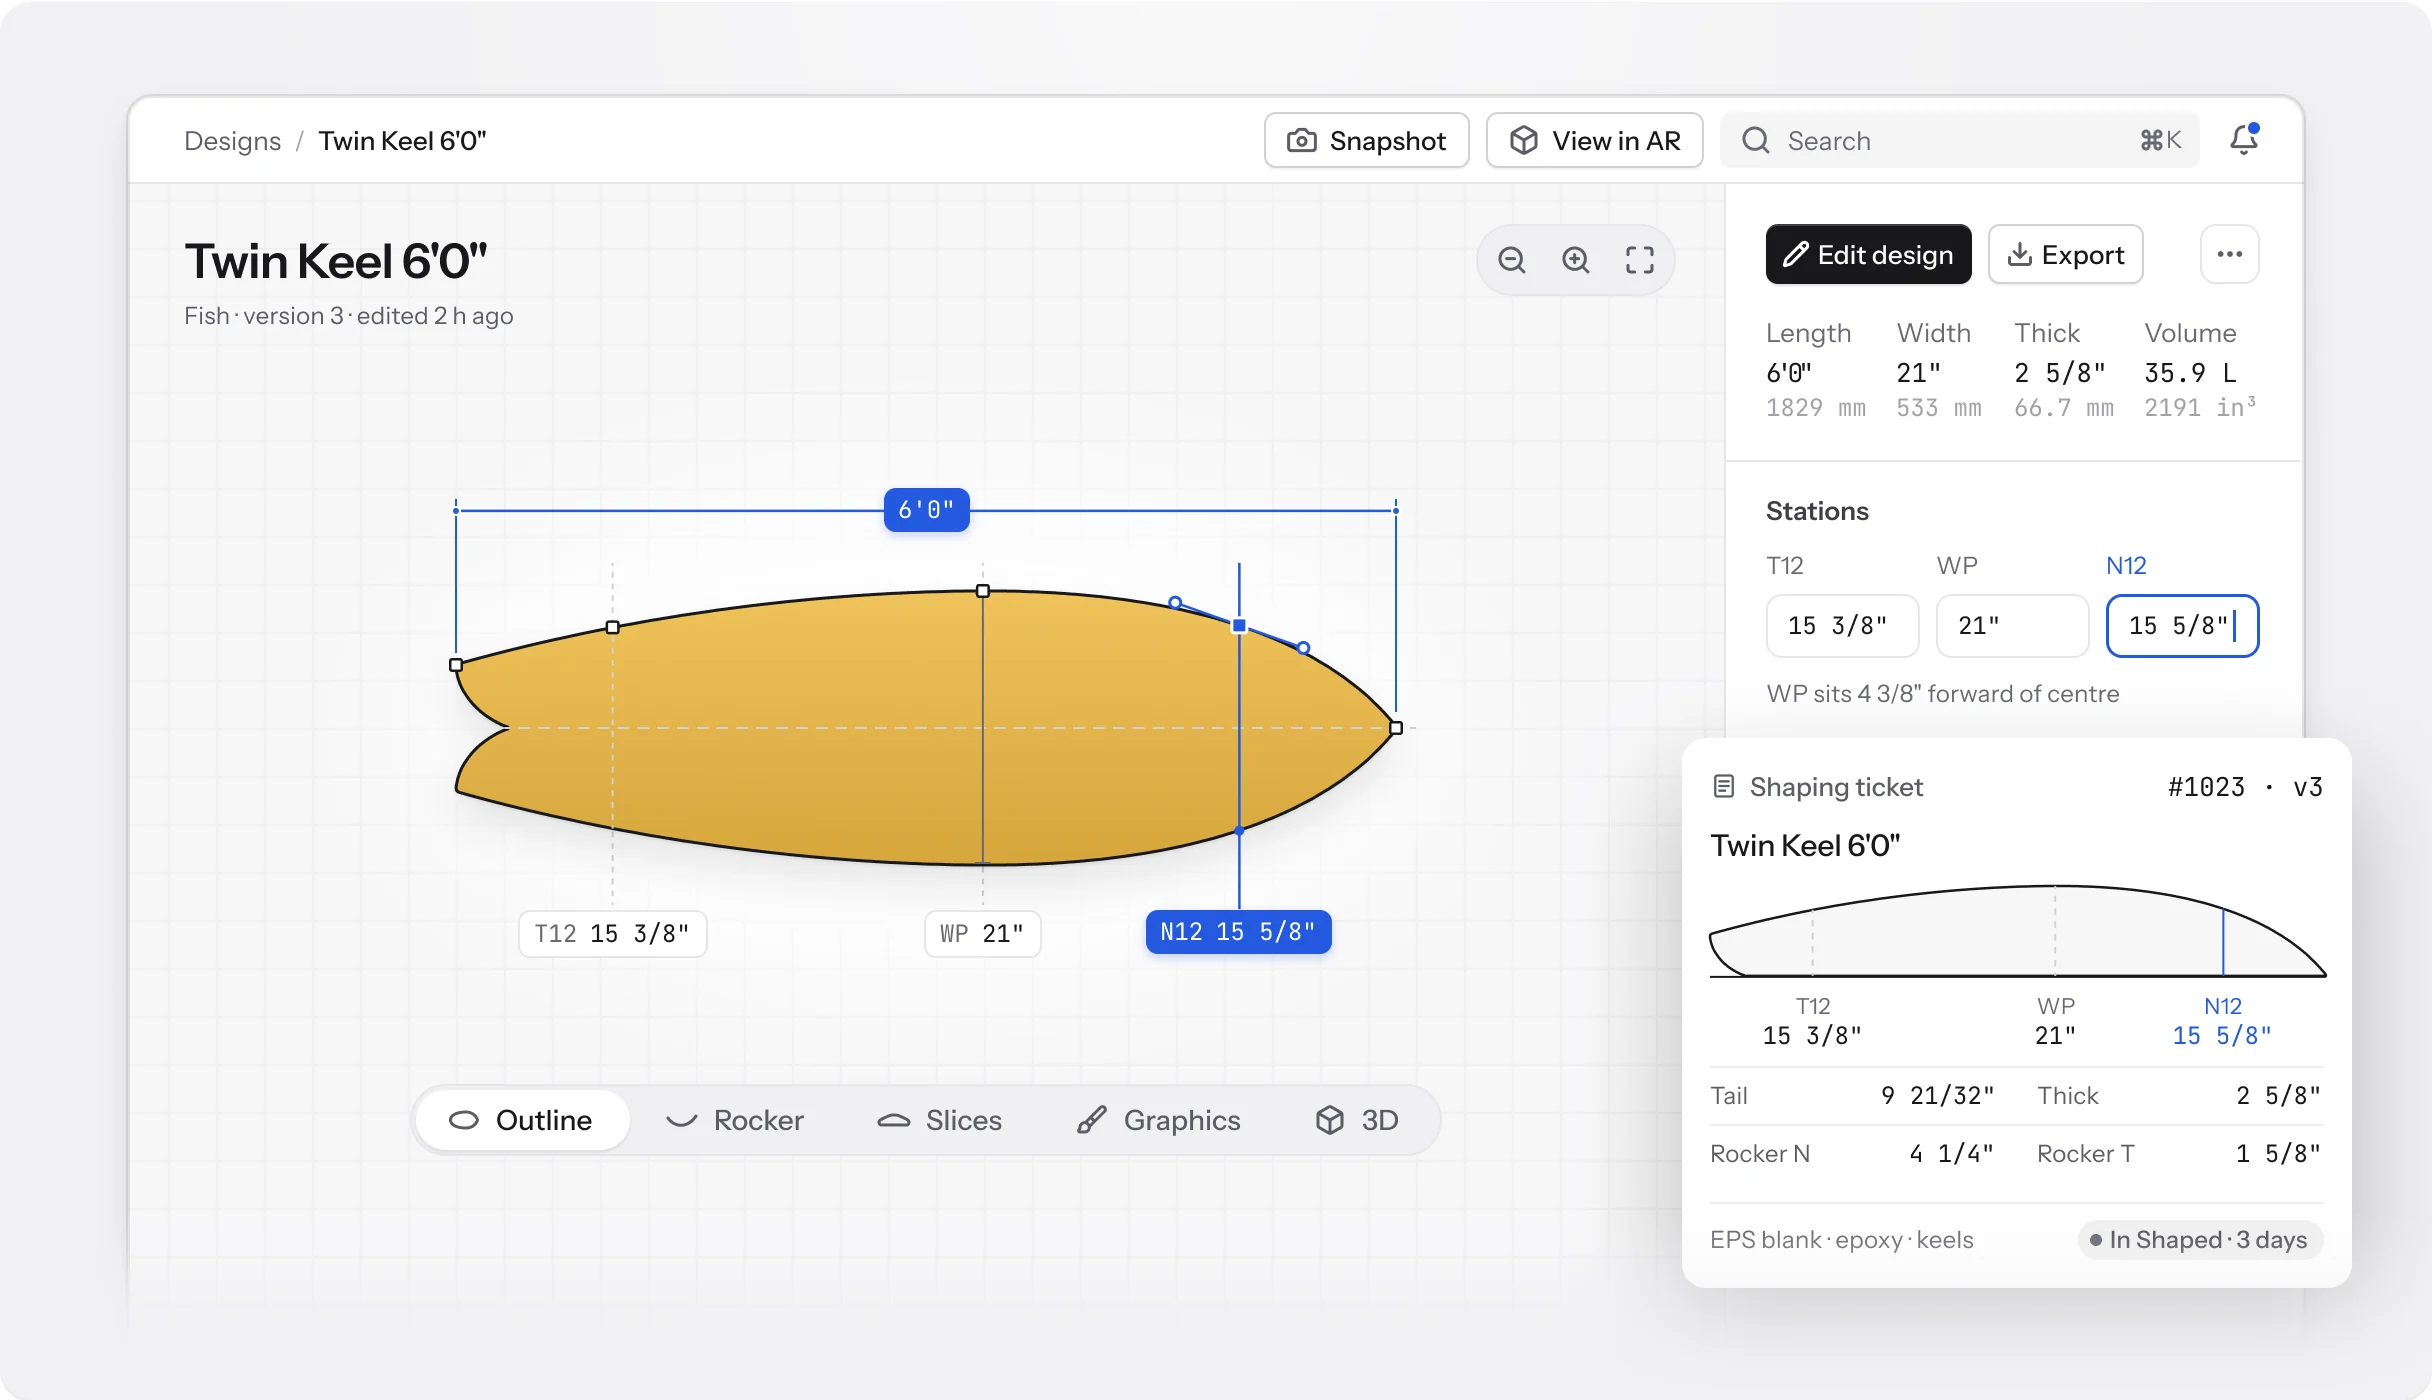Zoom in the canvas with the plus magnifier
Image resolution: width=2432 pixels, height=1400 pixels.
point(1576,260)
